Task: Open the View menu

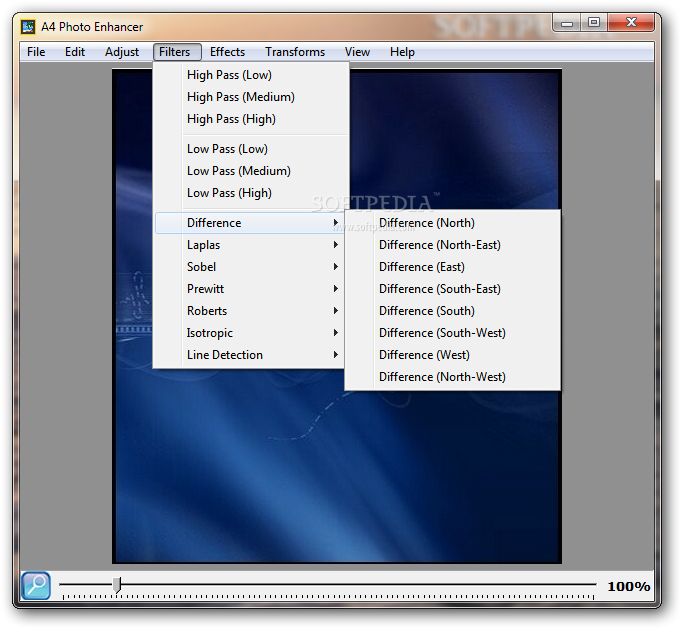Action: pos(357,52)
